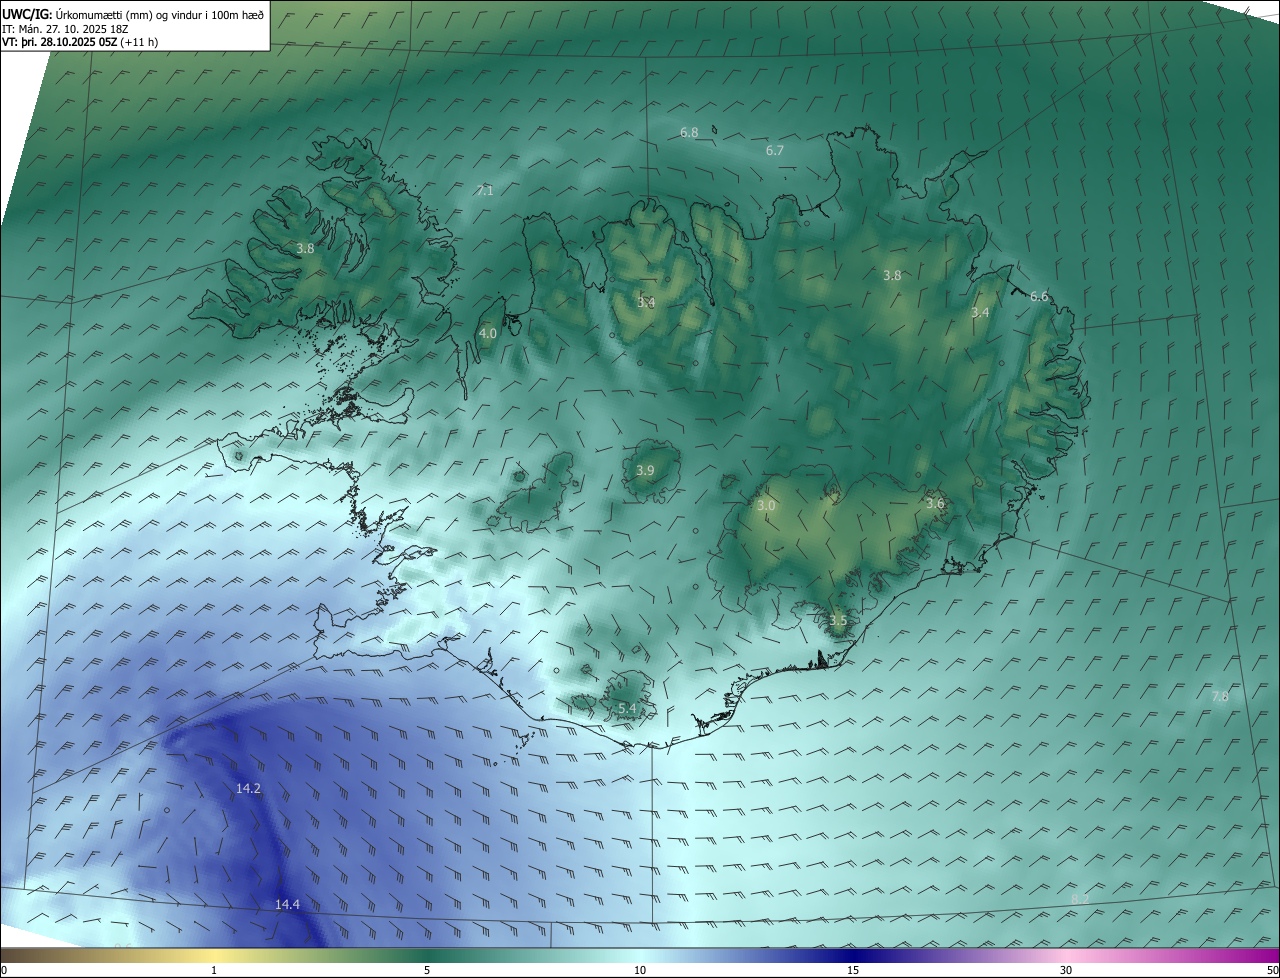Select the 30 mark on the color scale
1280x978 pixels.
1066,970
